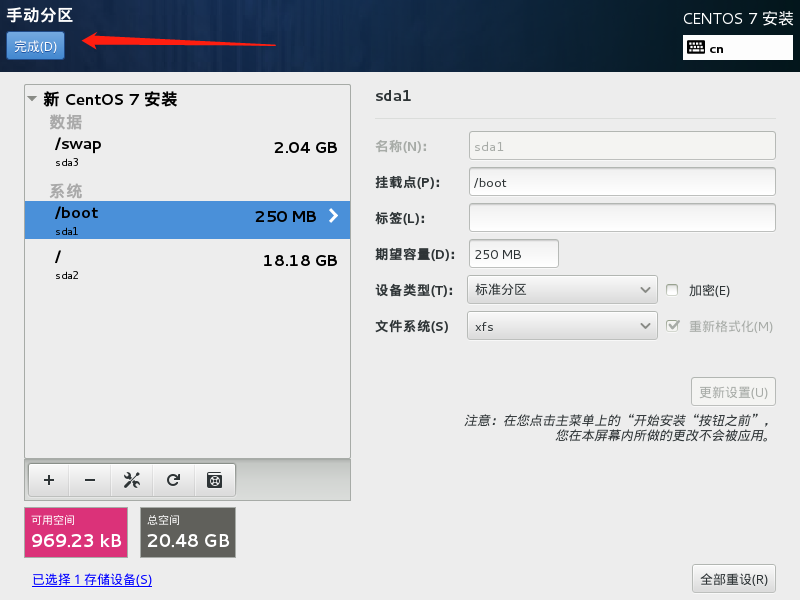This screenshot has width=800, height=600.
Task: Click the gray 总空间 20.48 GB box
Action: 188,532
